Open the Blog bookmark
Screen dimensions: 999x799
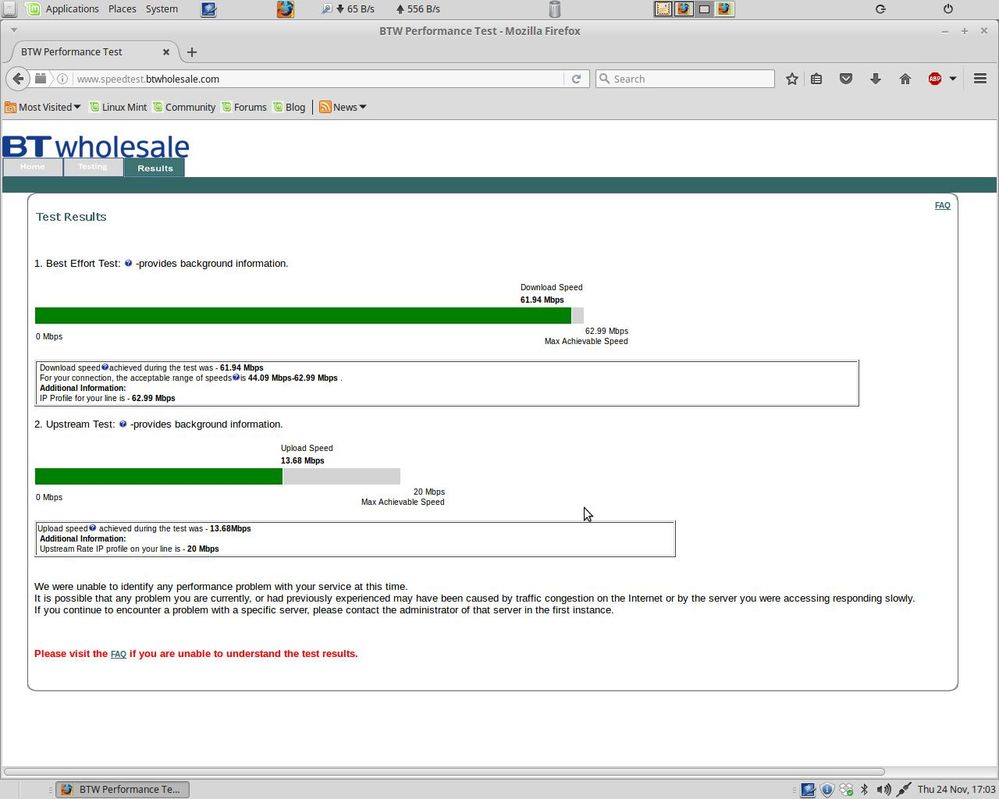(289, 107)
